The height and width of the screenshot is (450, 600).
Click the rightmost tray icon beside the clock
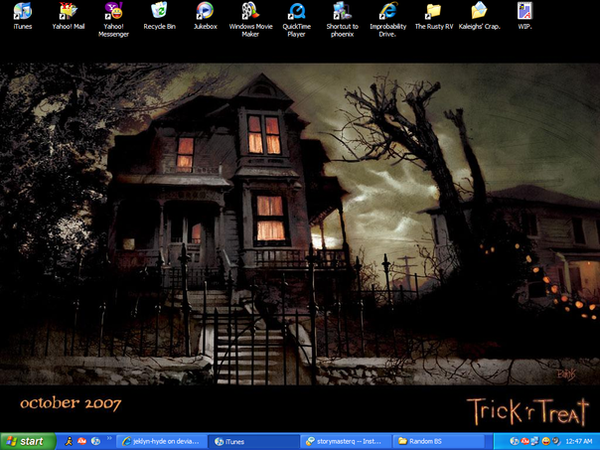pos(556,441)
